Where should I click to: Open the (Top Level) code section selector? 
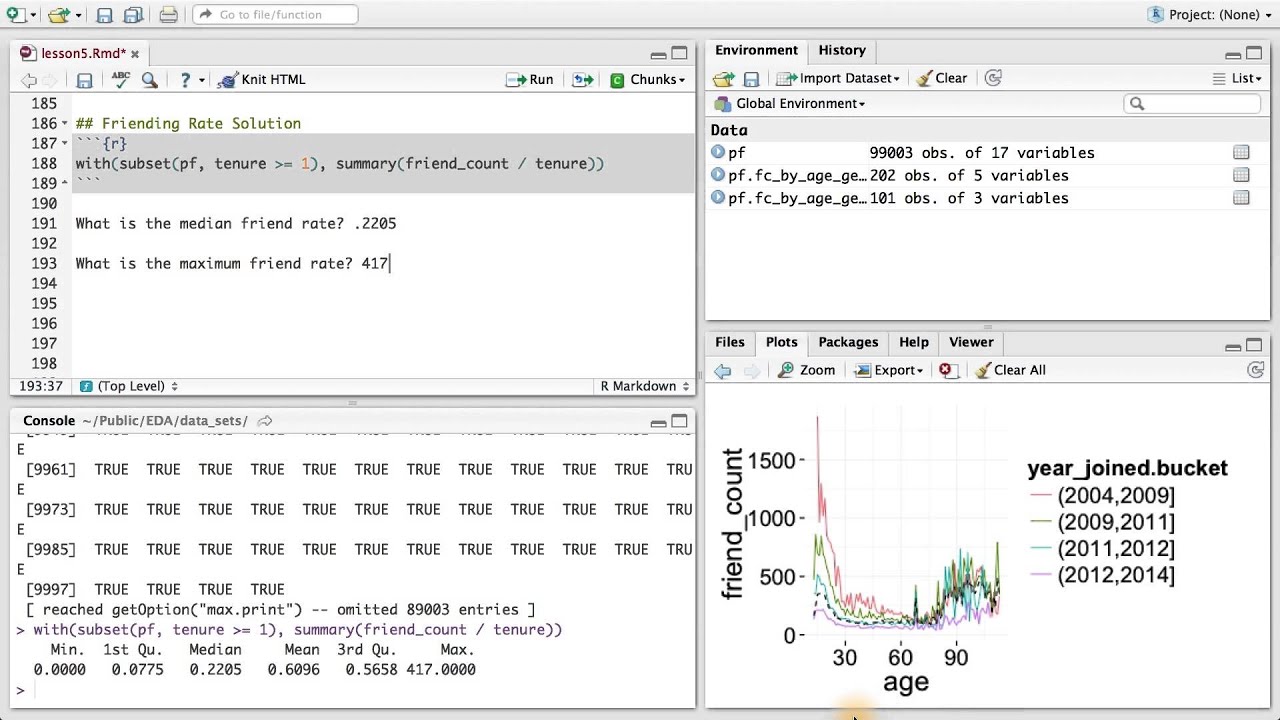128,386
